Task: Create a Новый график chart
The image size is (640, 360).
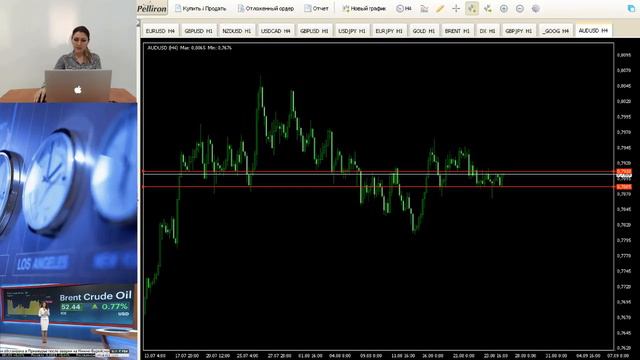Action: click(364, 8)
